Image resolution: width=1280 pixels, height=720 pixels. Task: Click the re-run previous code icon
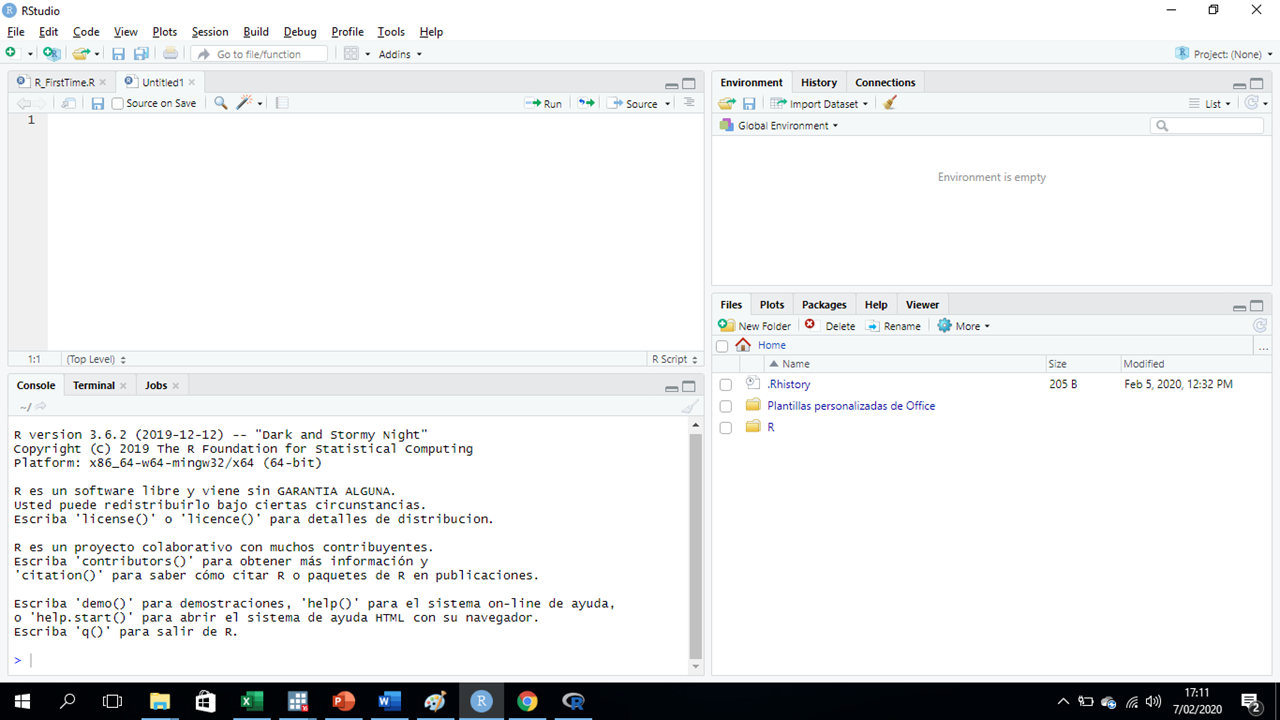(x=586, y=103)
